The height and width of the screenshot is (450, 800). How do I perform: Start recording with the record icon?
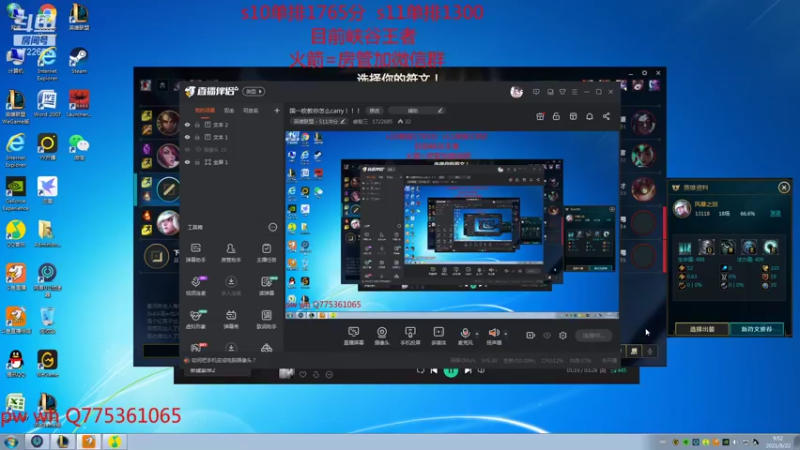click(x=531, y=335)
